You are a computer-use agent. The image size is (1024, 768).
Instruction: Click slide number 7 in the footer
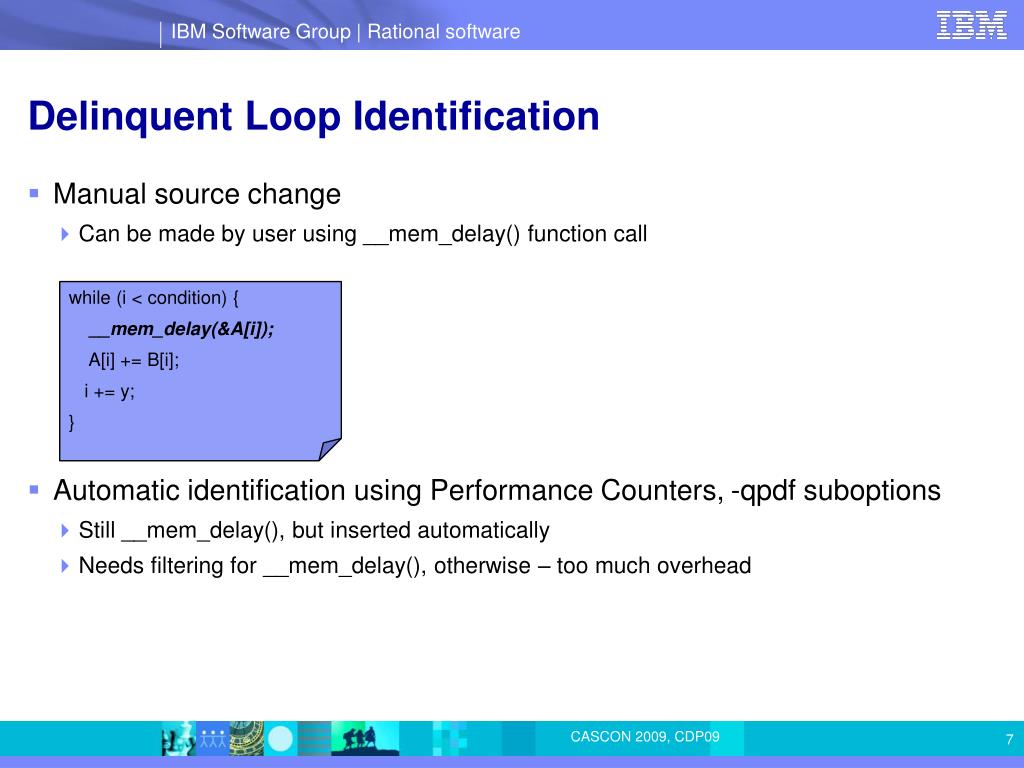(1009, 739)
